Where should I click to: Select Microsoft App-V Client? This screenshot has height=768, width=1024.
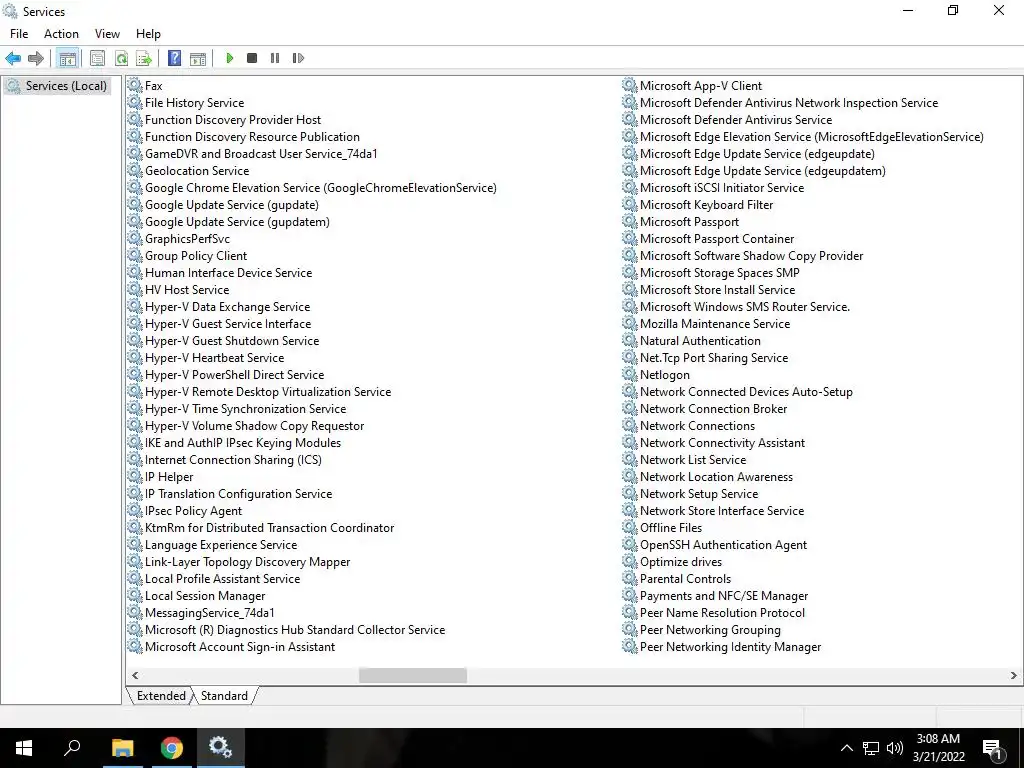pyautogui.click(x=701, y=86)
